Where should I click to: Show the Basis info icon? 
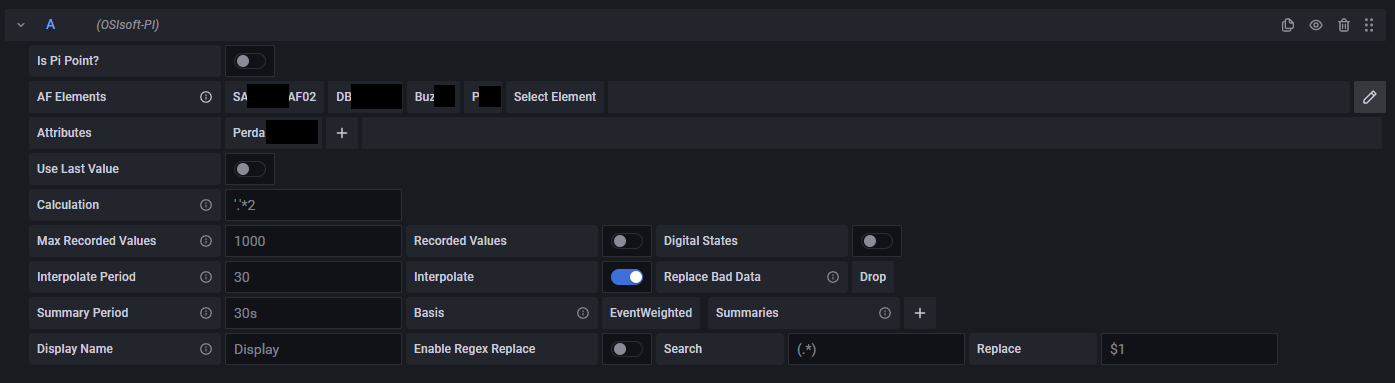tap(582, 313)
